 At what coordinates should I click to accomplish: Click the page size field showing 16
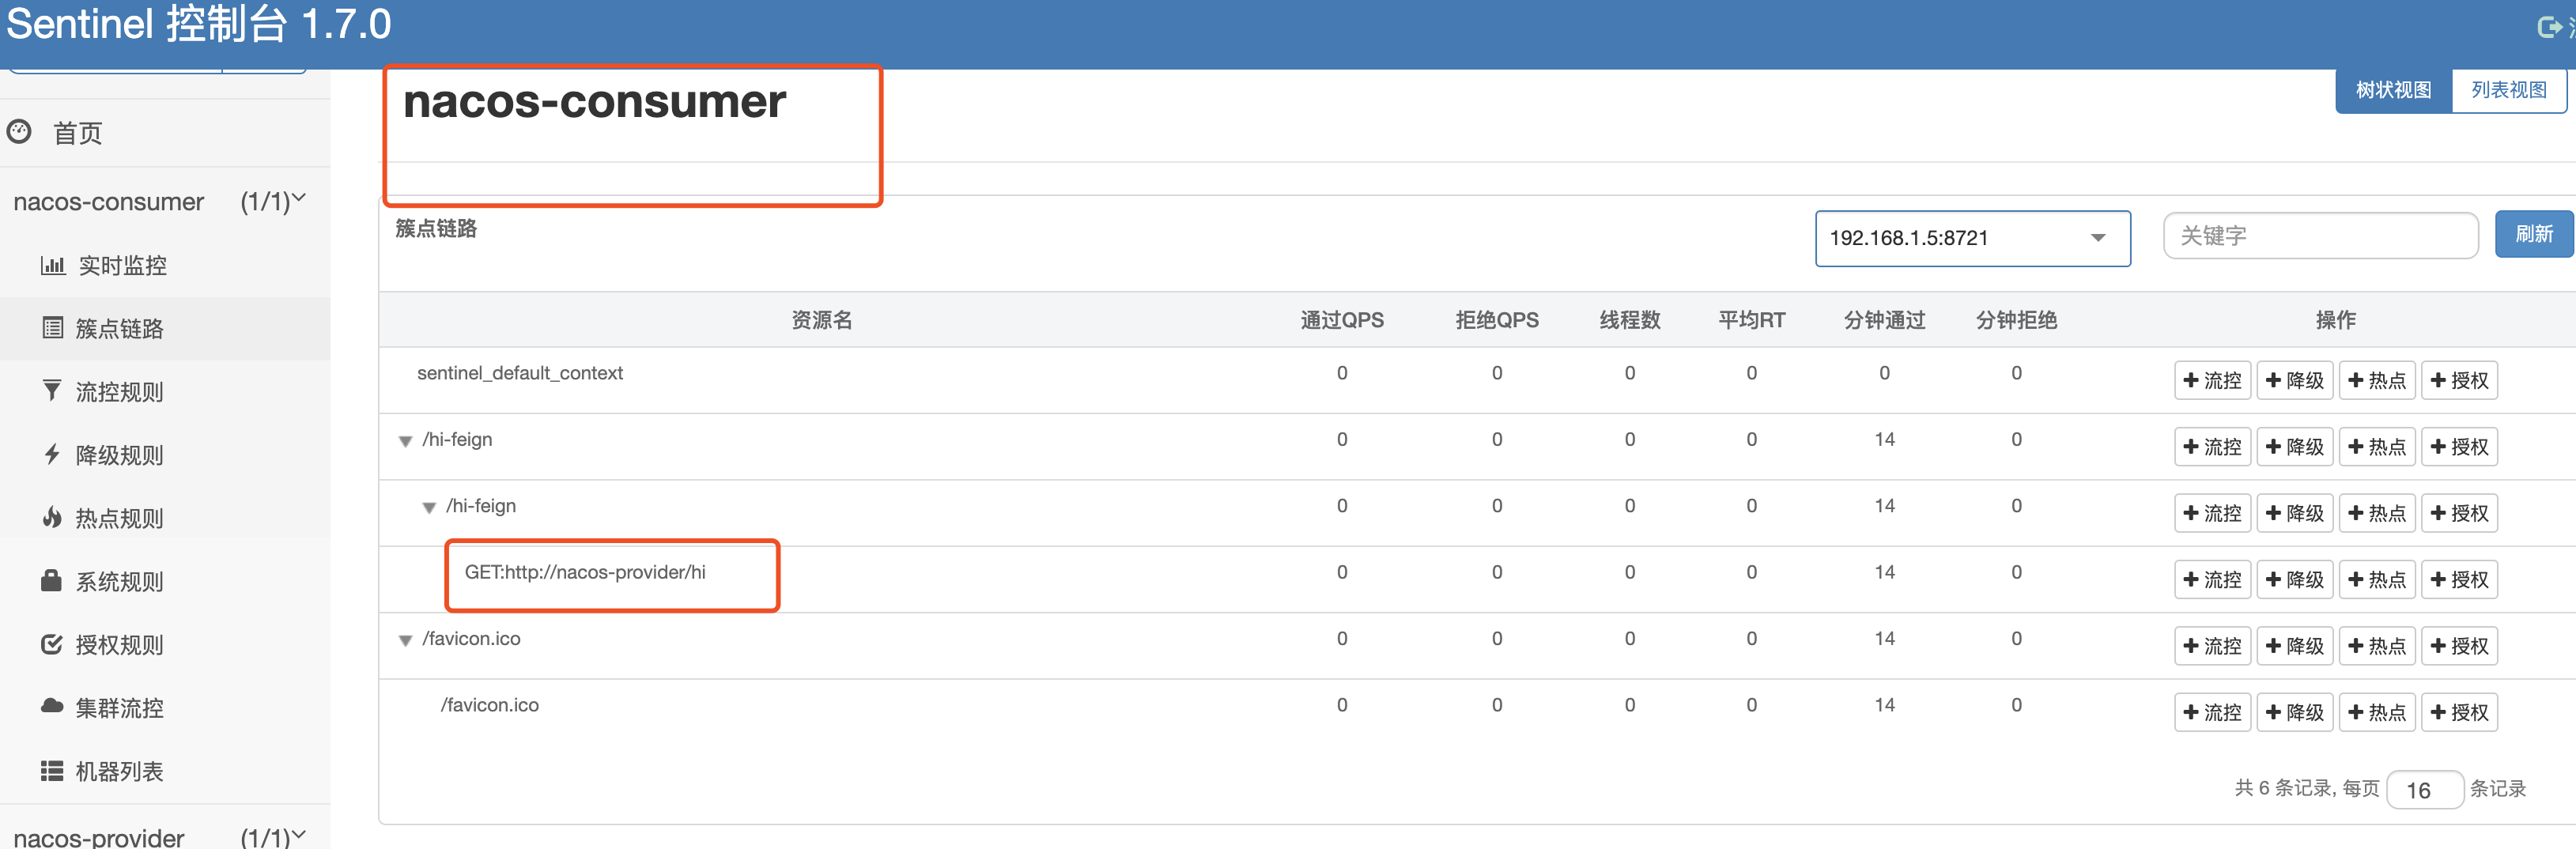(2424, 789)
